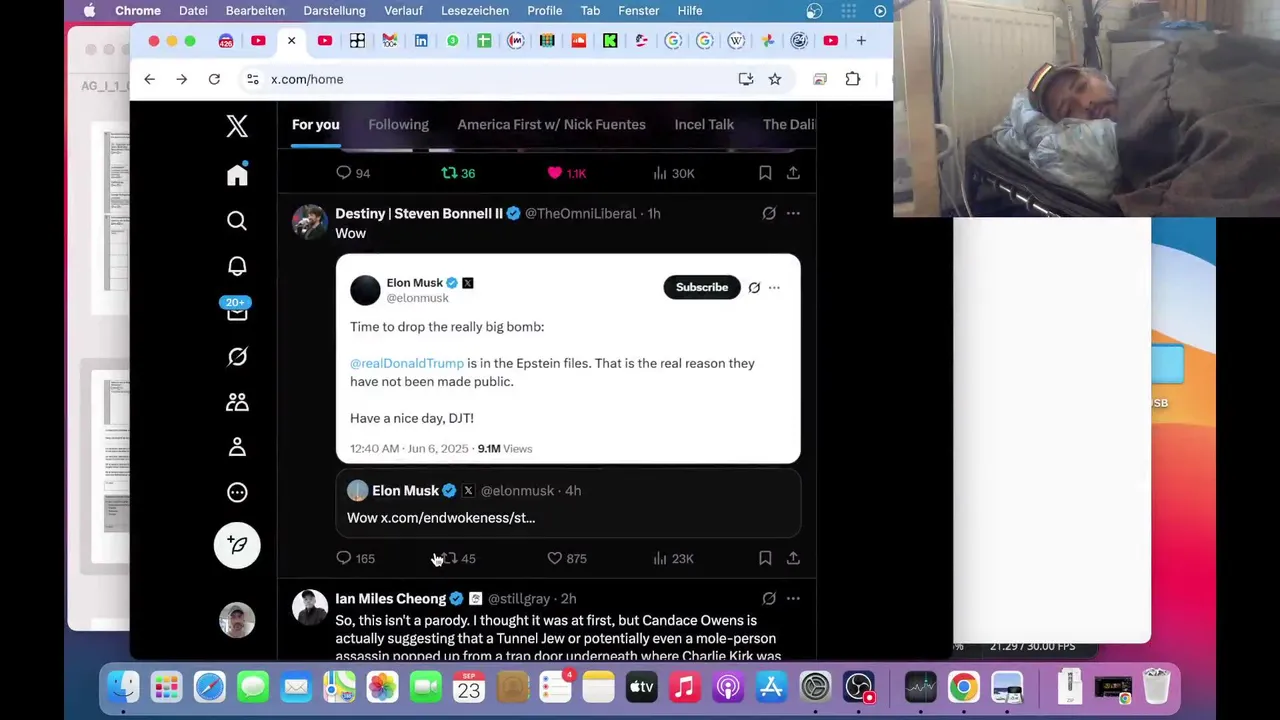Open the Lesezeichen menu
Viewport: 1280px width, 720px height.
pyautogui.click(x=475, y=10)
